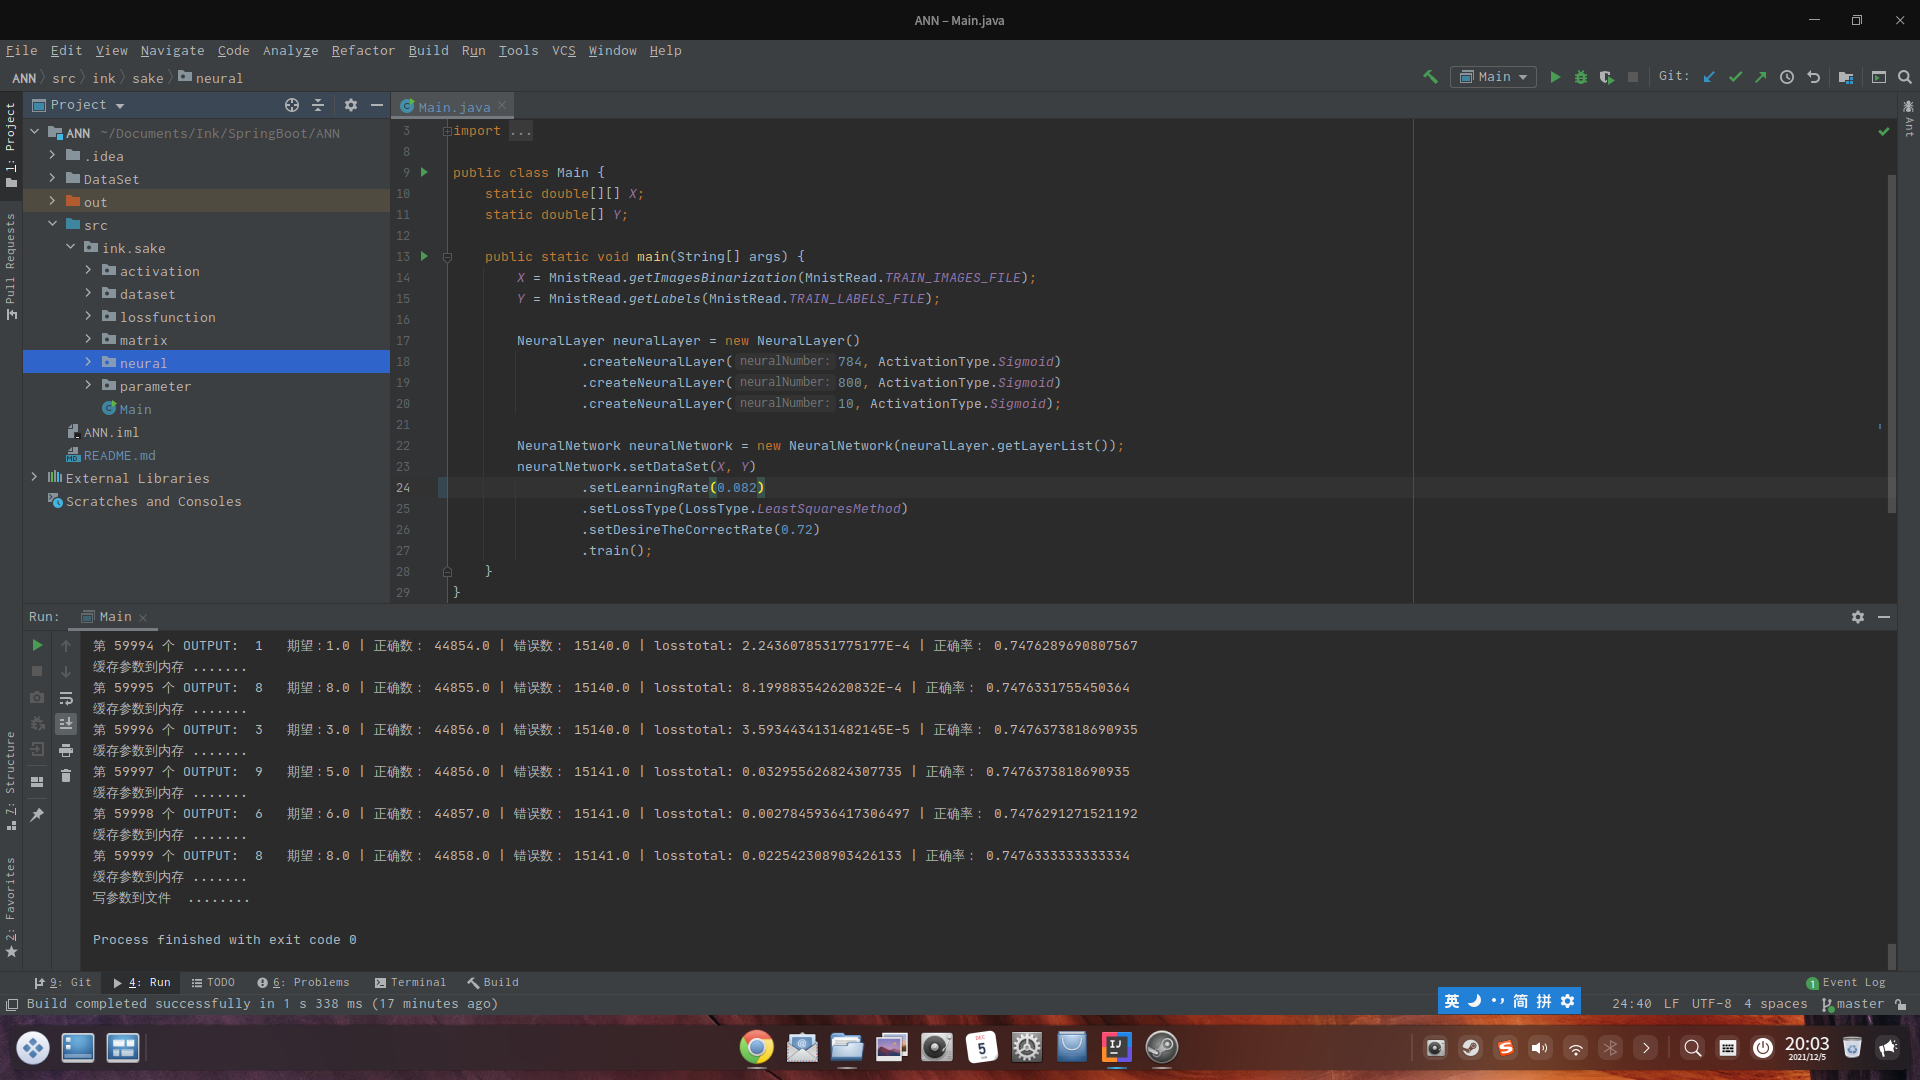Switch to the Terminal tool window tab
The width and height of the screenshot is (1920, 1080).
410,982
